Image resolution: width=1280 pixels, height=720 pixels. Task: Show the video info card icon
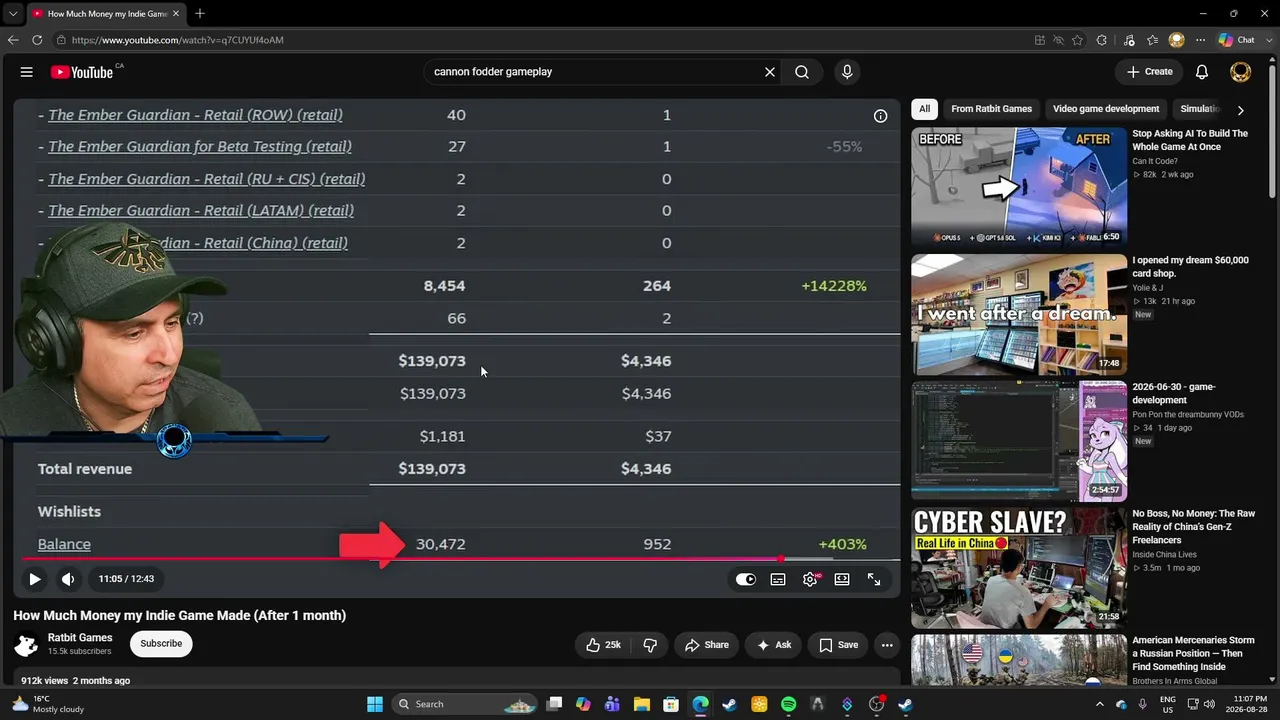click(x=880, y=116)
